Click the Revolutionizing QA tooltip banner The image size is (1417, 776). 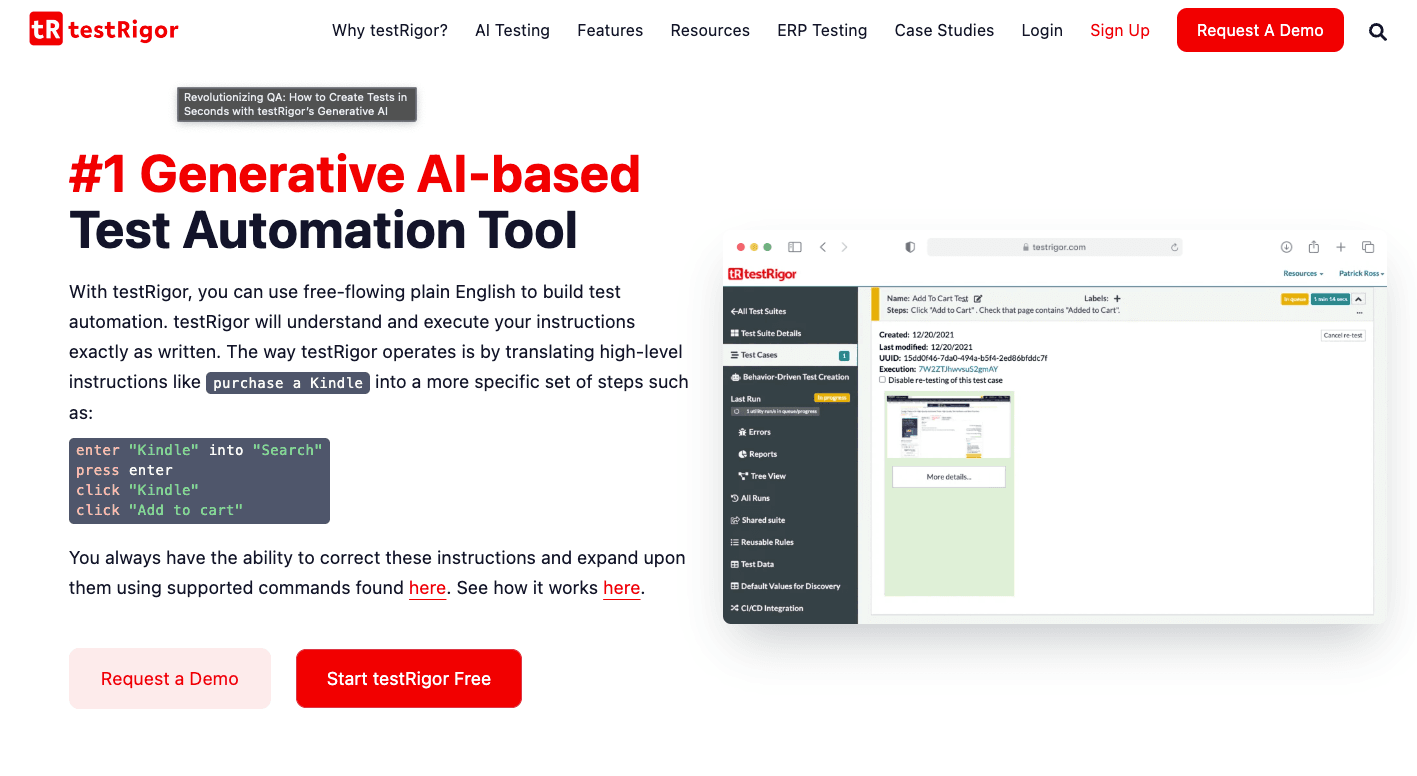297,104
